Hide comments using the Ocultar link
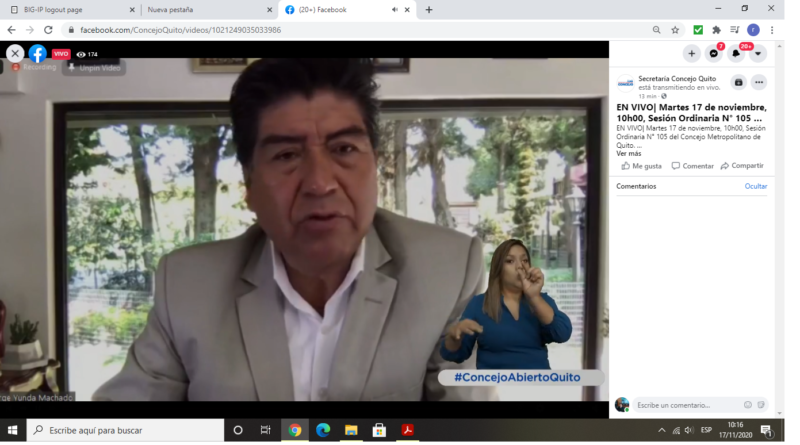 pyautogui.click(x=756, y=186)
